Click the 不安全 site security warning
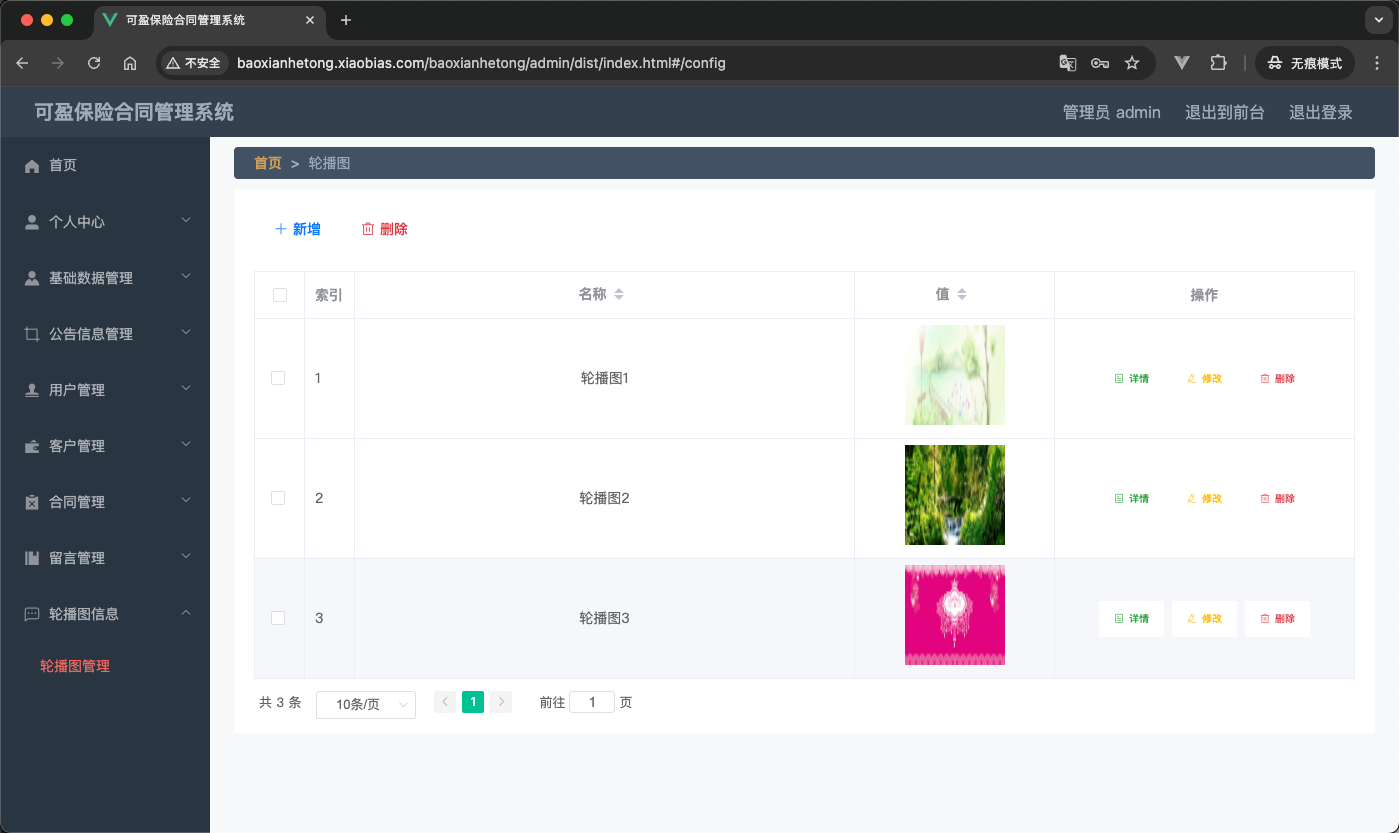 [193, 63]
